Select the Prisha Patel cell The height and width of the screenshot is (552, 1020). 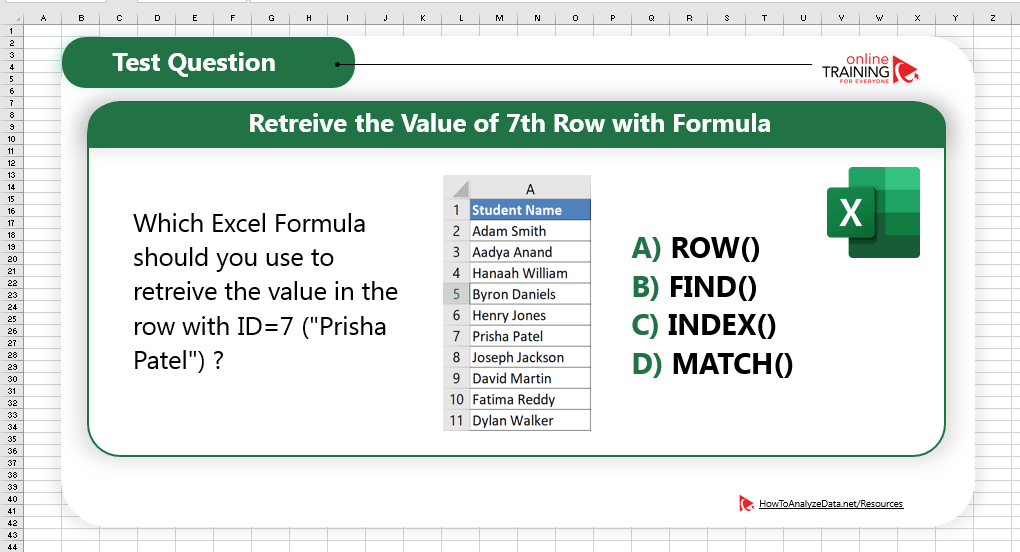(530, 336)
